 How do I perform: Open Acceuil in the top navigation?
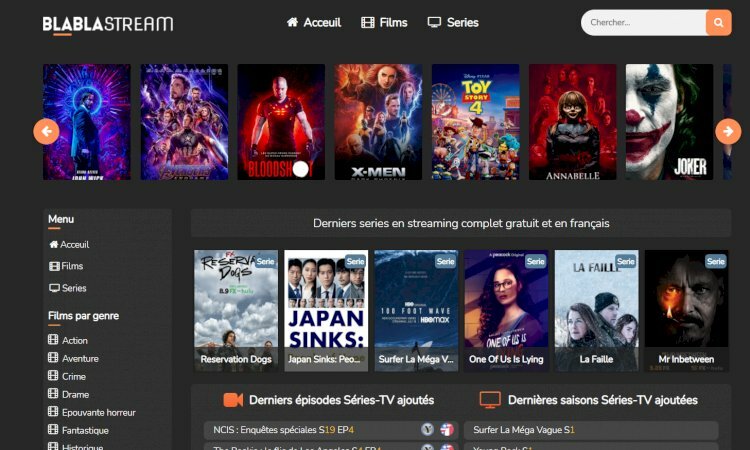point(313,22)
